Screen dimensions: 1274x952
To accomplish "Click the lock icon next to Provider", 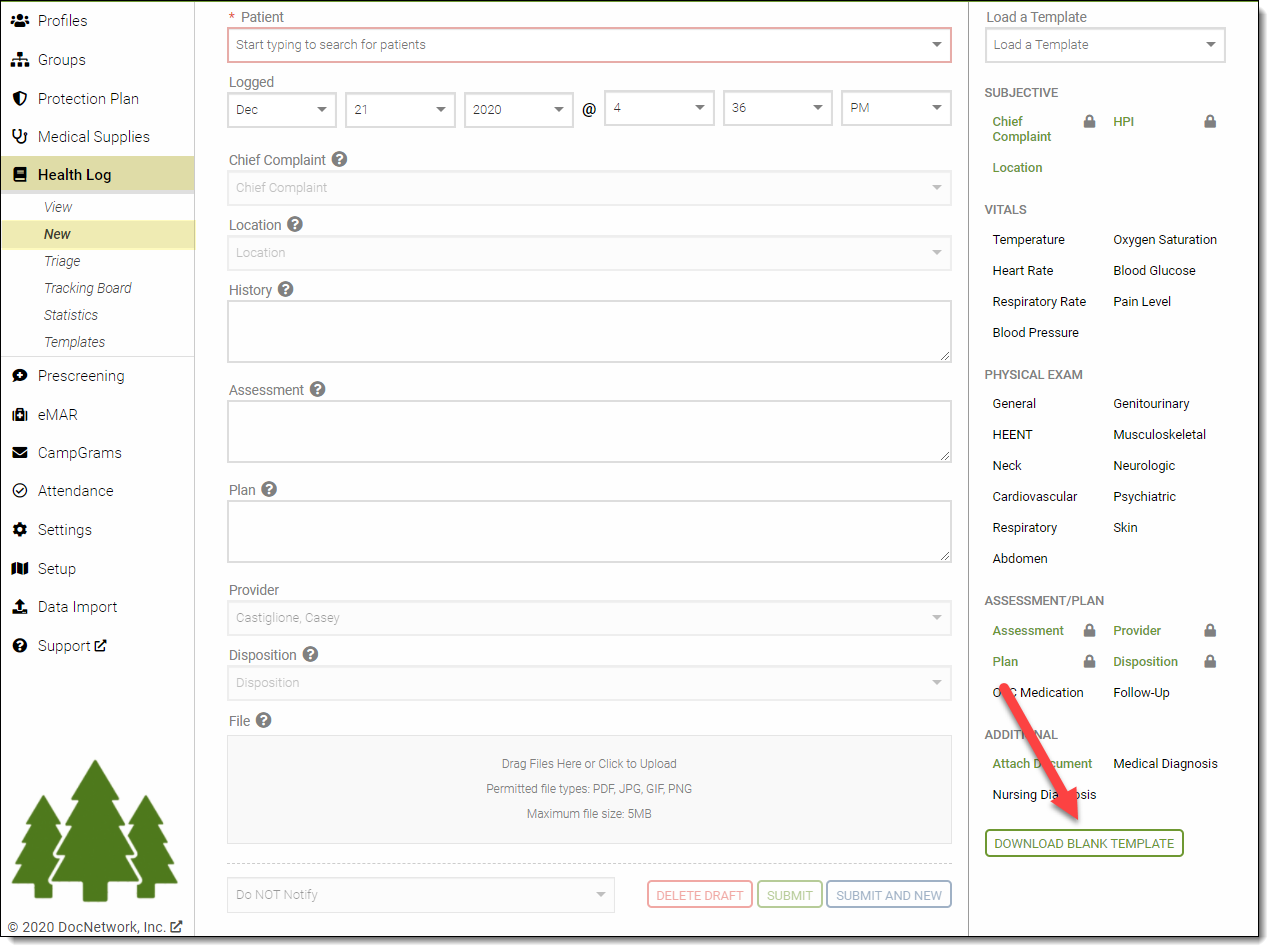I will coord(1209,631).
